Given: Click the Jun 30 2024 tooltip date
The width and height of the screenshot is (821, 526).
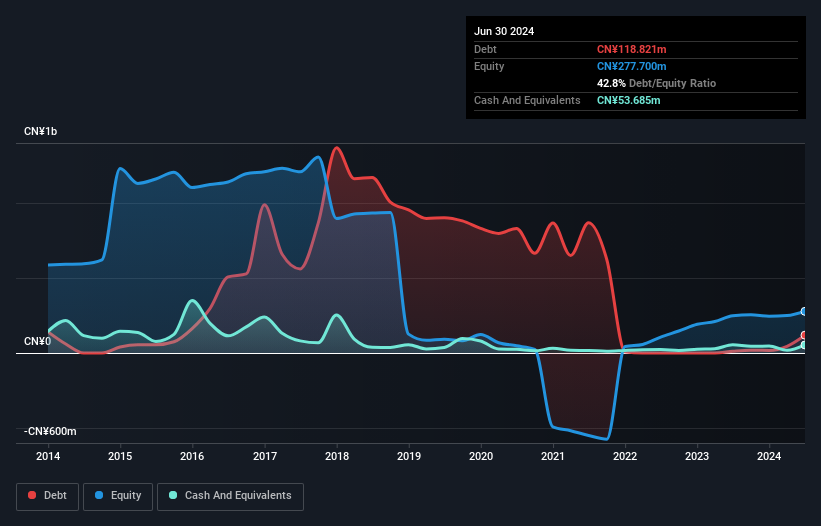Looking at the screenshot, I should [x=504, y=31].
